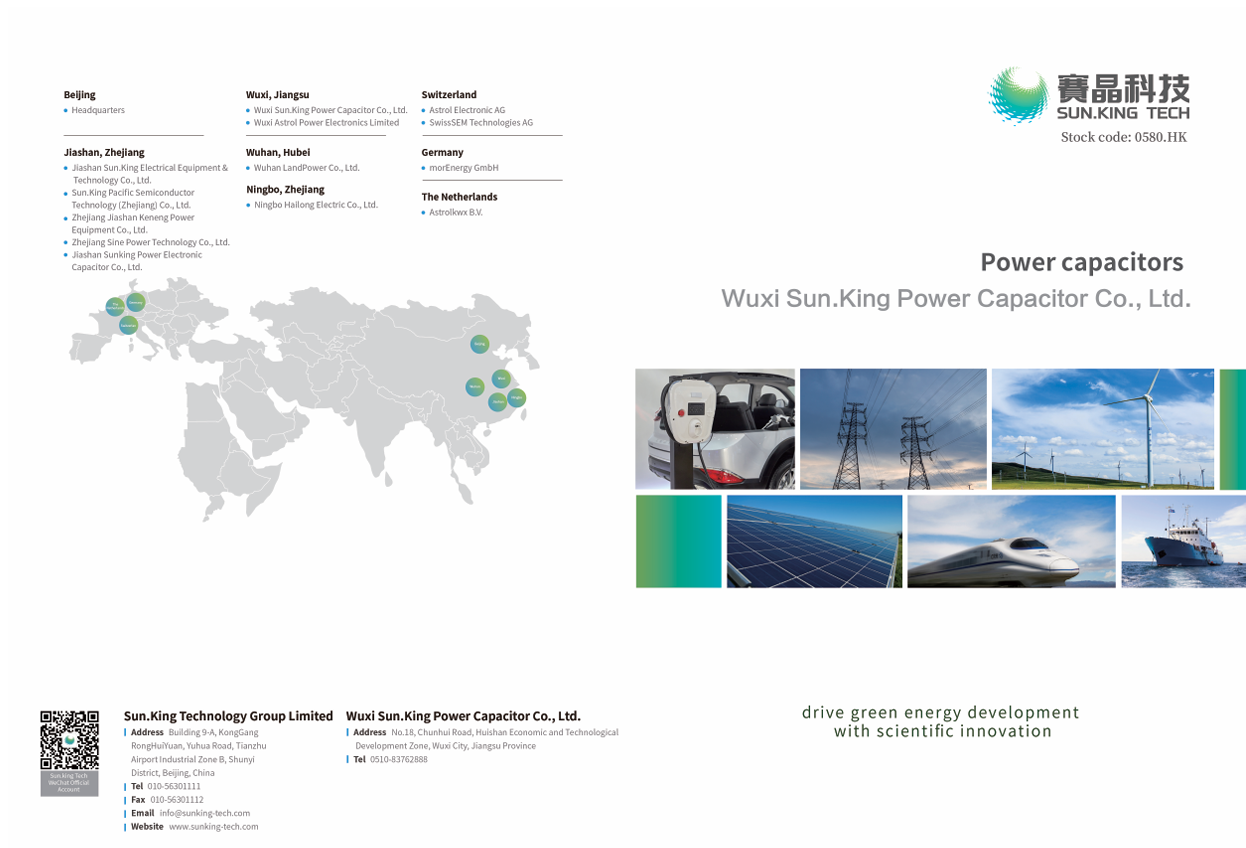Click the 'Power capacitors' title
The image size is (1246, 848).
1082,262
